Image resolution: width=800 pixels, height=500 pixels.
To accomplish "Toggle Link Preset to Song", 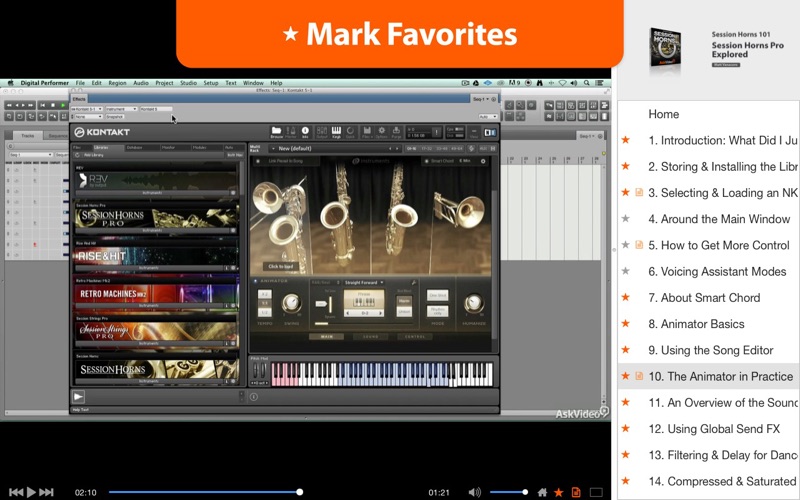I will tap(258, 161).
